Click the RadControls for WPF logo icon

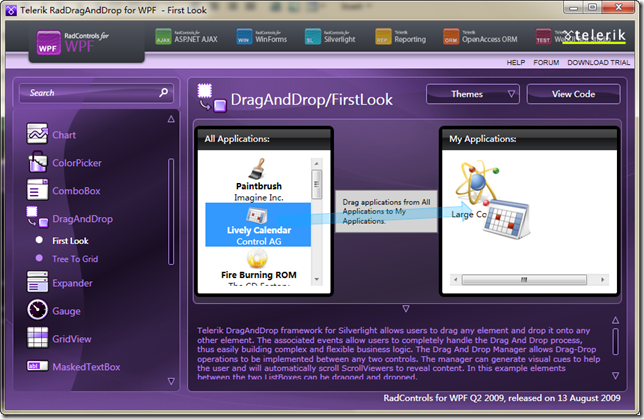click(x=48, y=43)
